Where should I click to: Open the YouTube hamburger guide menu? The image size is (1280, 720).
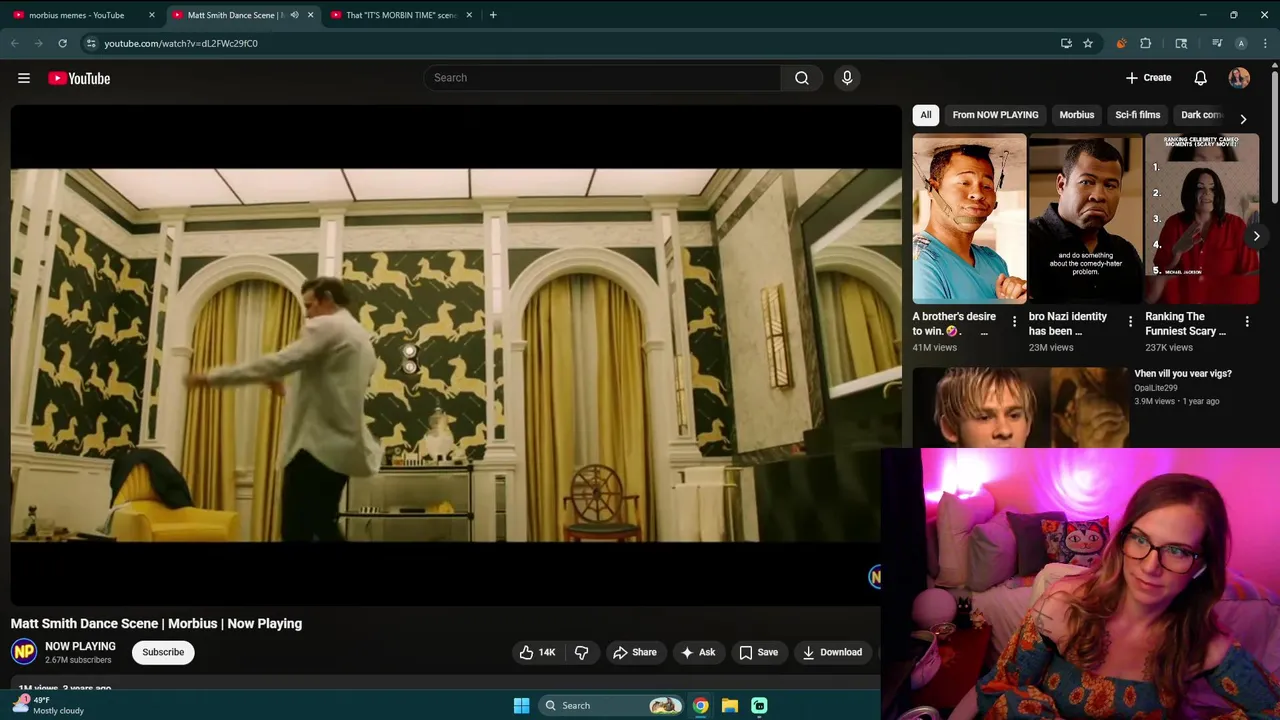coord(24,78)
